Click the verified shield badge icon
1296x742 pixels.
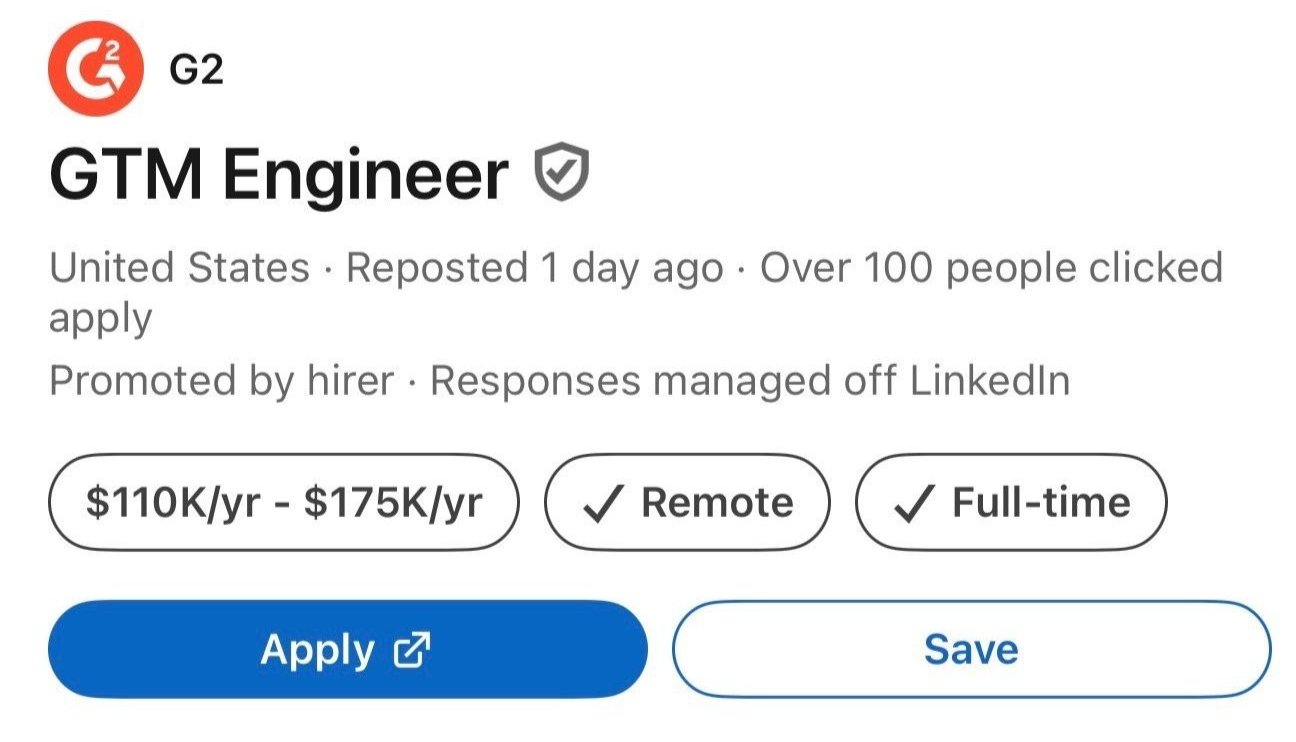click(x=563, y=172)
